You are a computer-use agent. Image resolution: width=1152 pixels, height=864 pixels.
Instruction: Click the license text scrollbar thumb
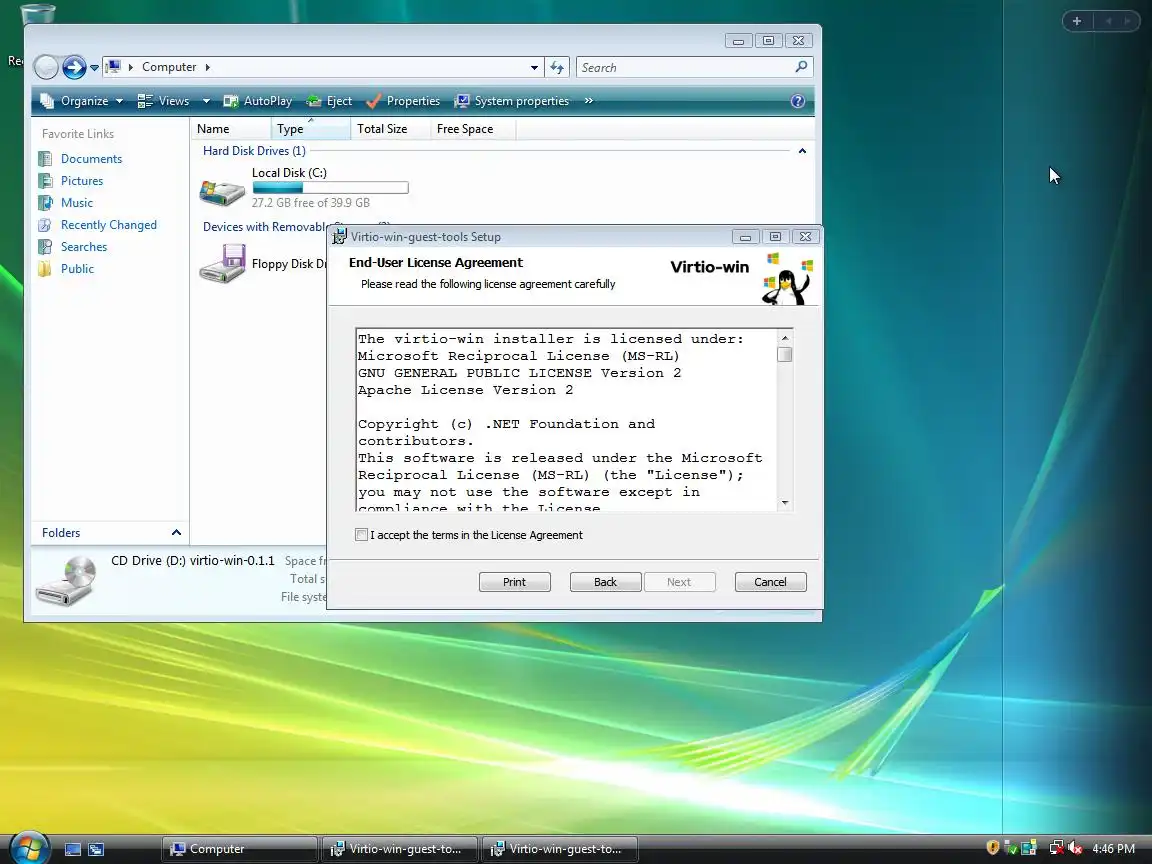tap(785, 354)
